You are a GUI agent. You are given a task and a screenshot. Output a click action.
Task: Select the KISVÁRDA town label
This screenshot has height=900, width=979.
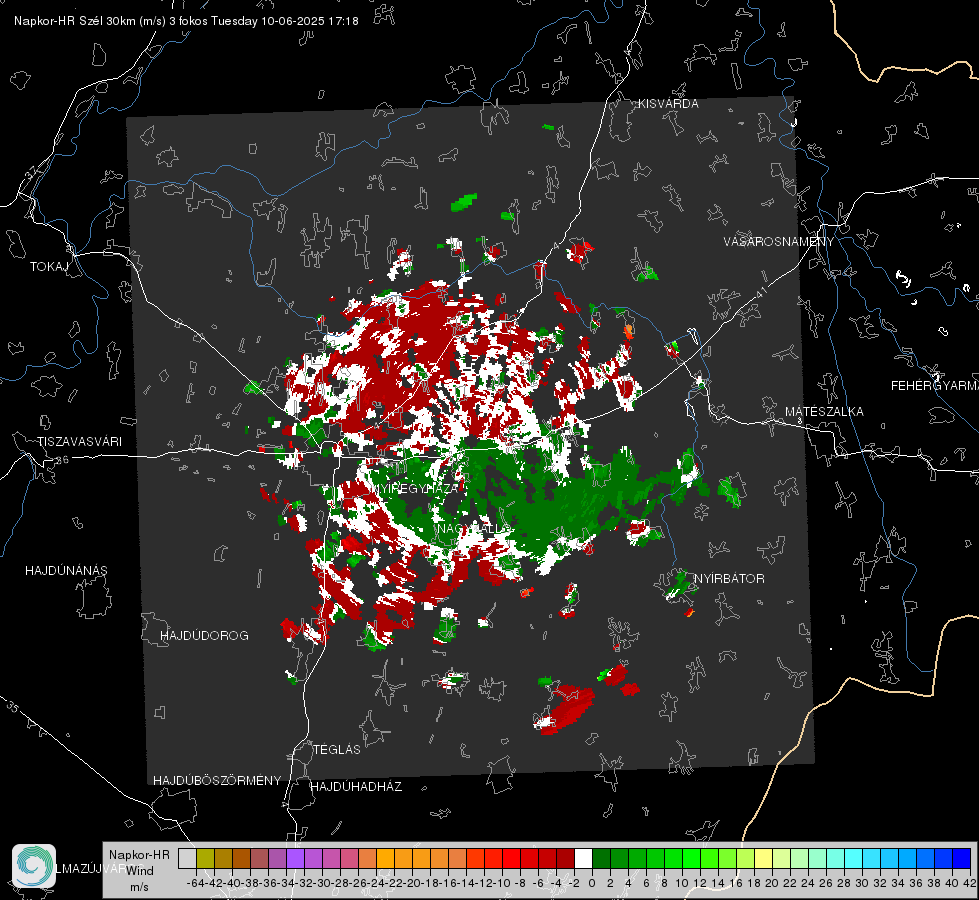click(x=668, y=104)
